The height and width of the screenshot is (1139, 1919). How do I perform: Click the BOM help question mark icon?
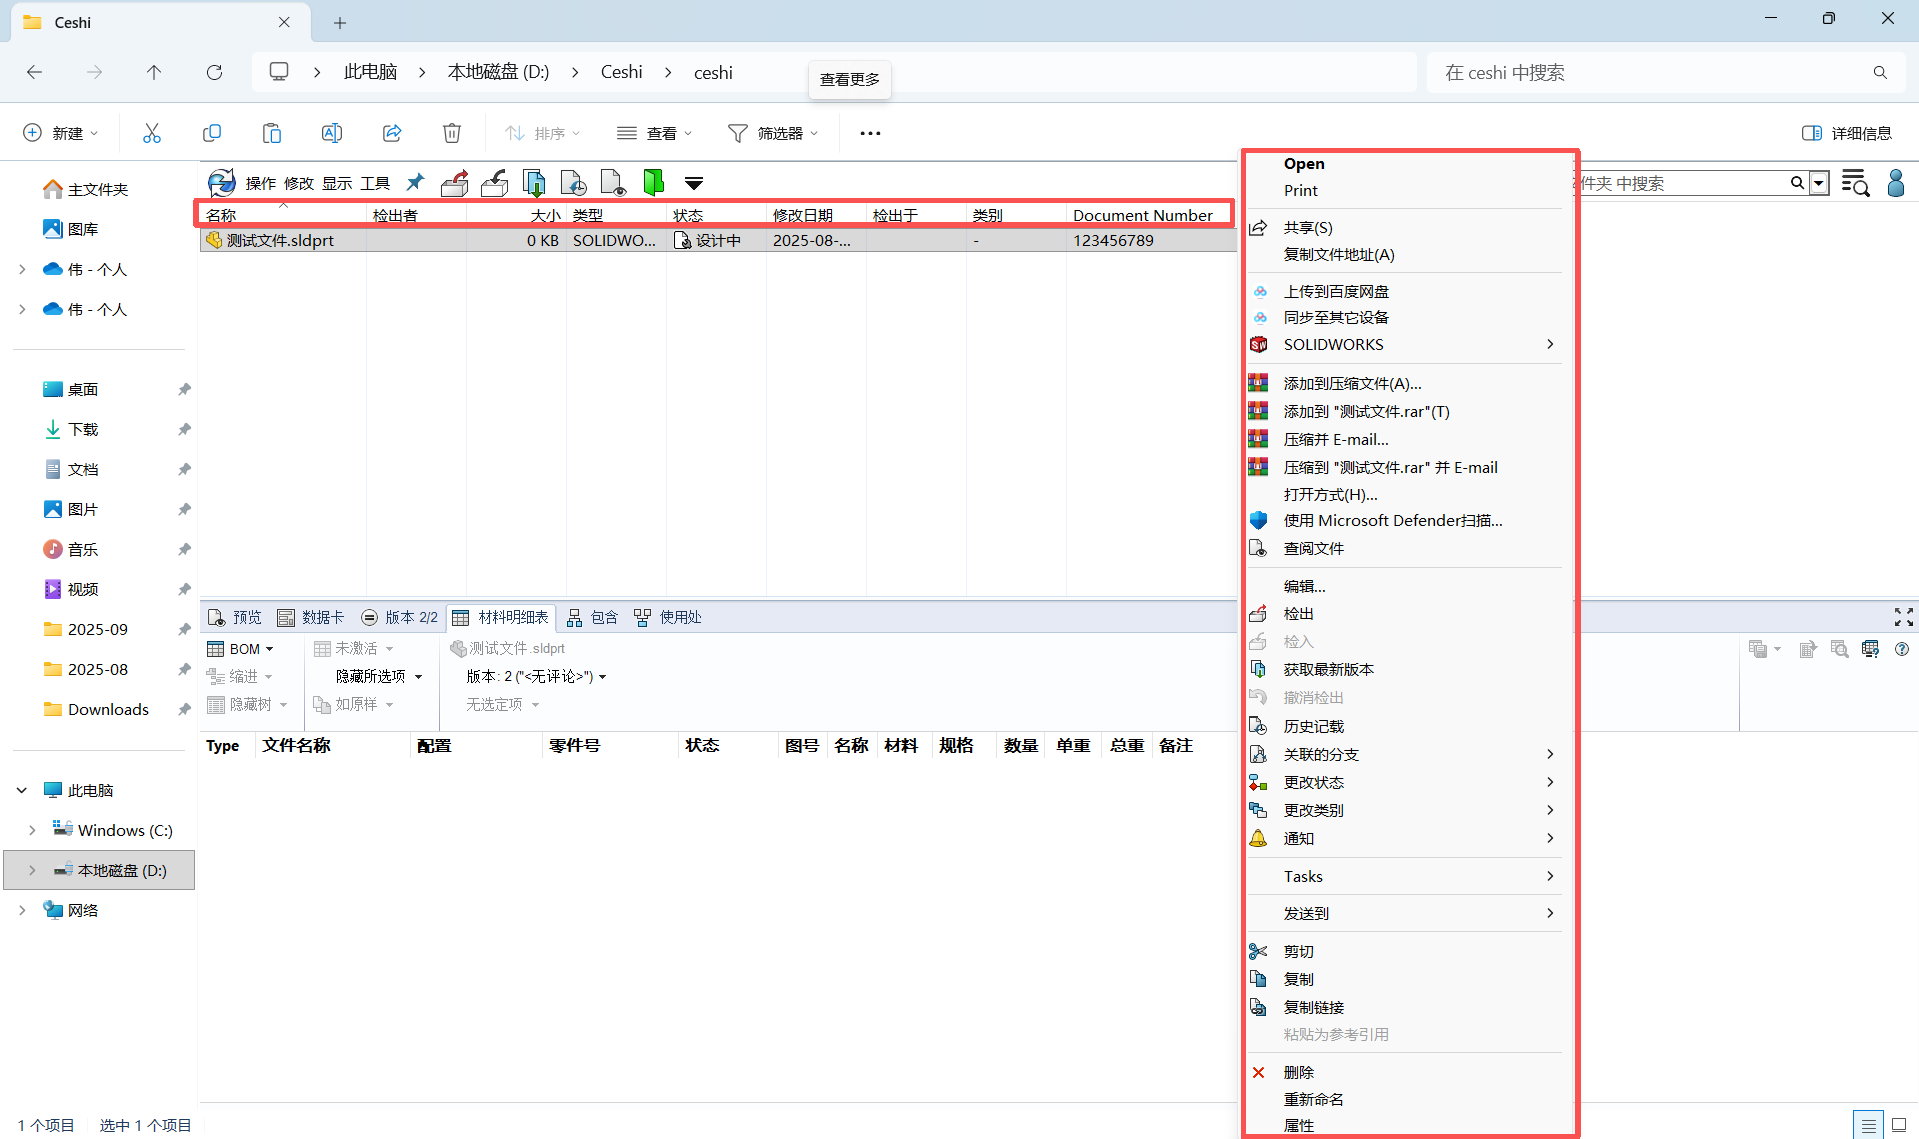[x=1902, y=649]
